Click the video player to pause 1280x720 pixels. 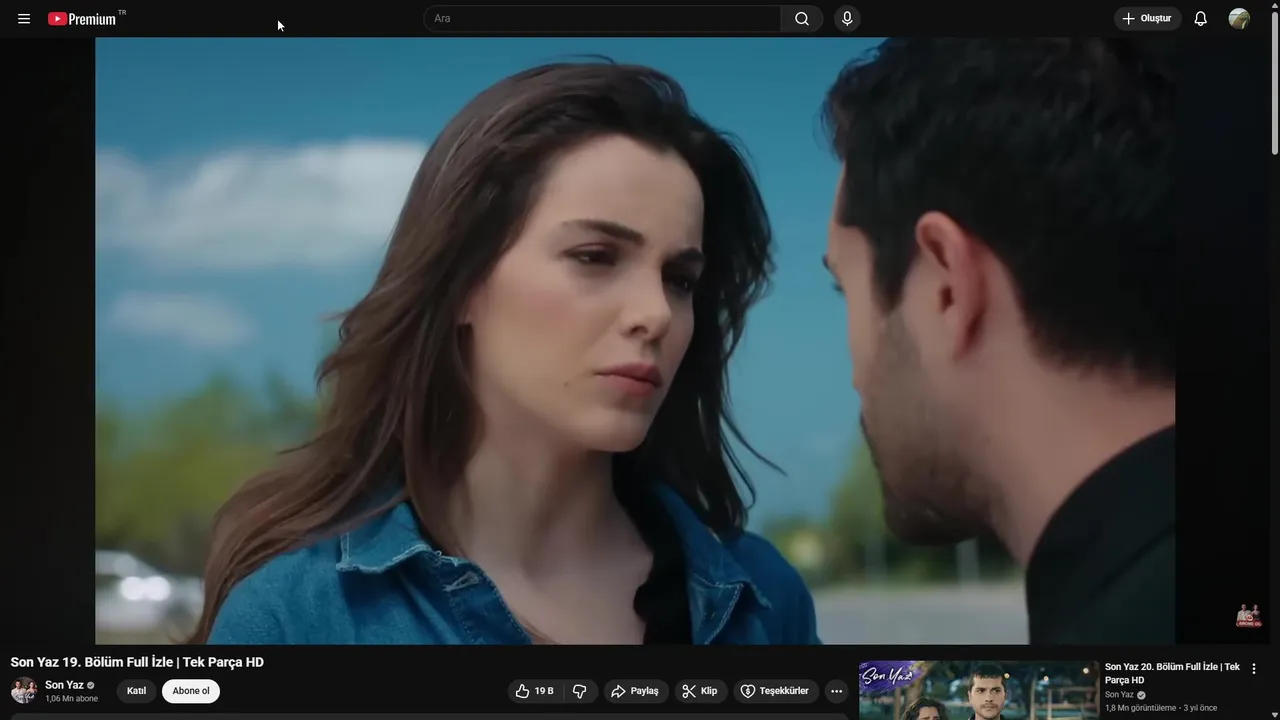tap(635, 341)
